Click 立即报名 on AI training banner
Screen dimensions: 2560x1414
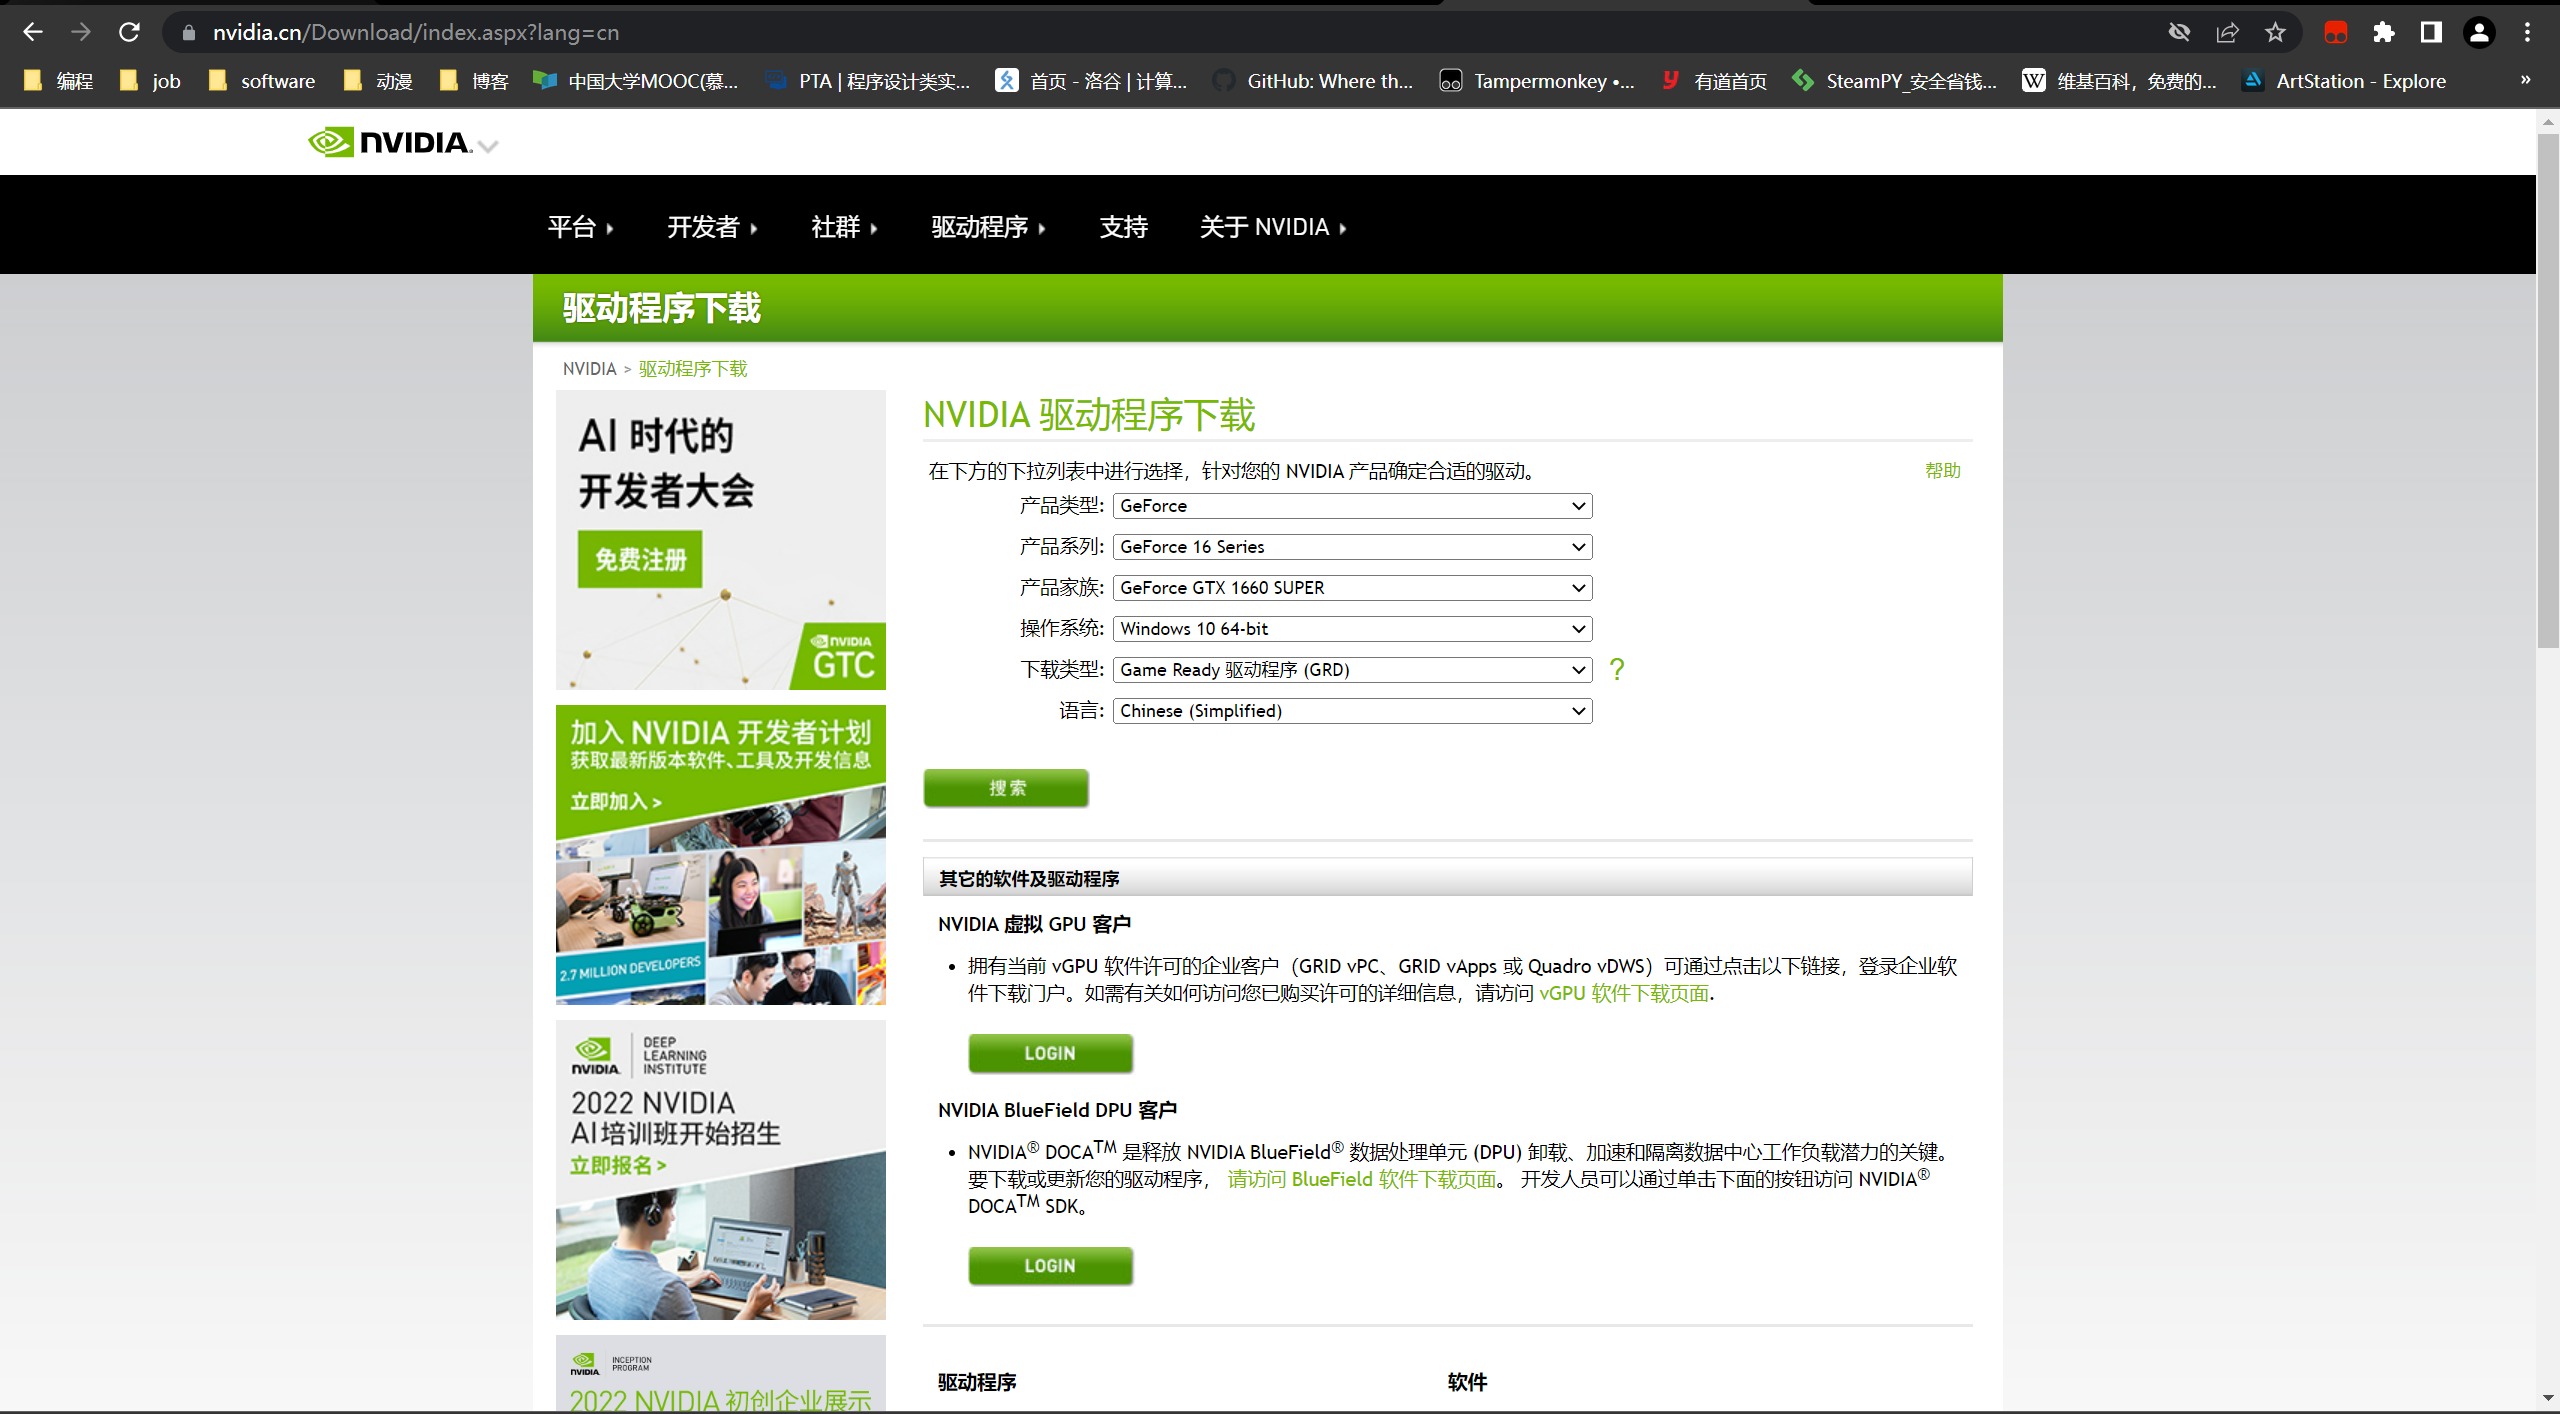click(618, 1166)
